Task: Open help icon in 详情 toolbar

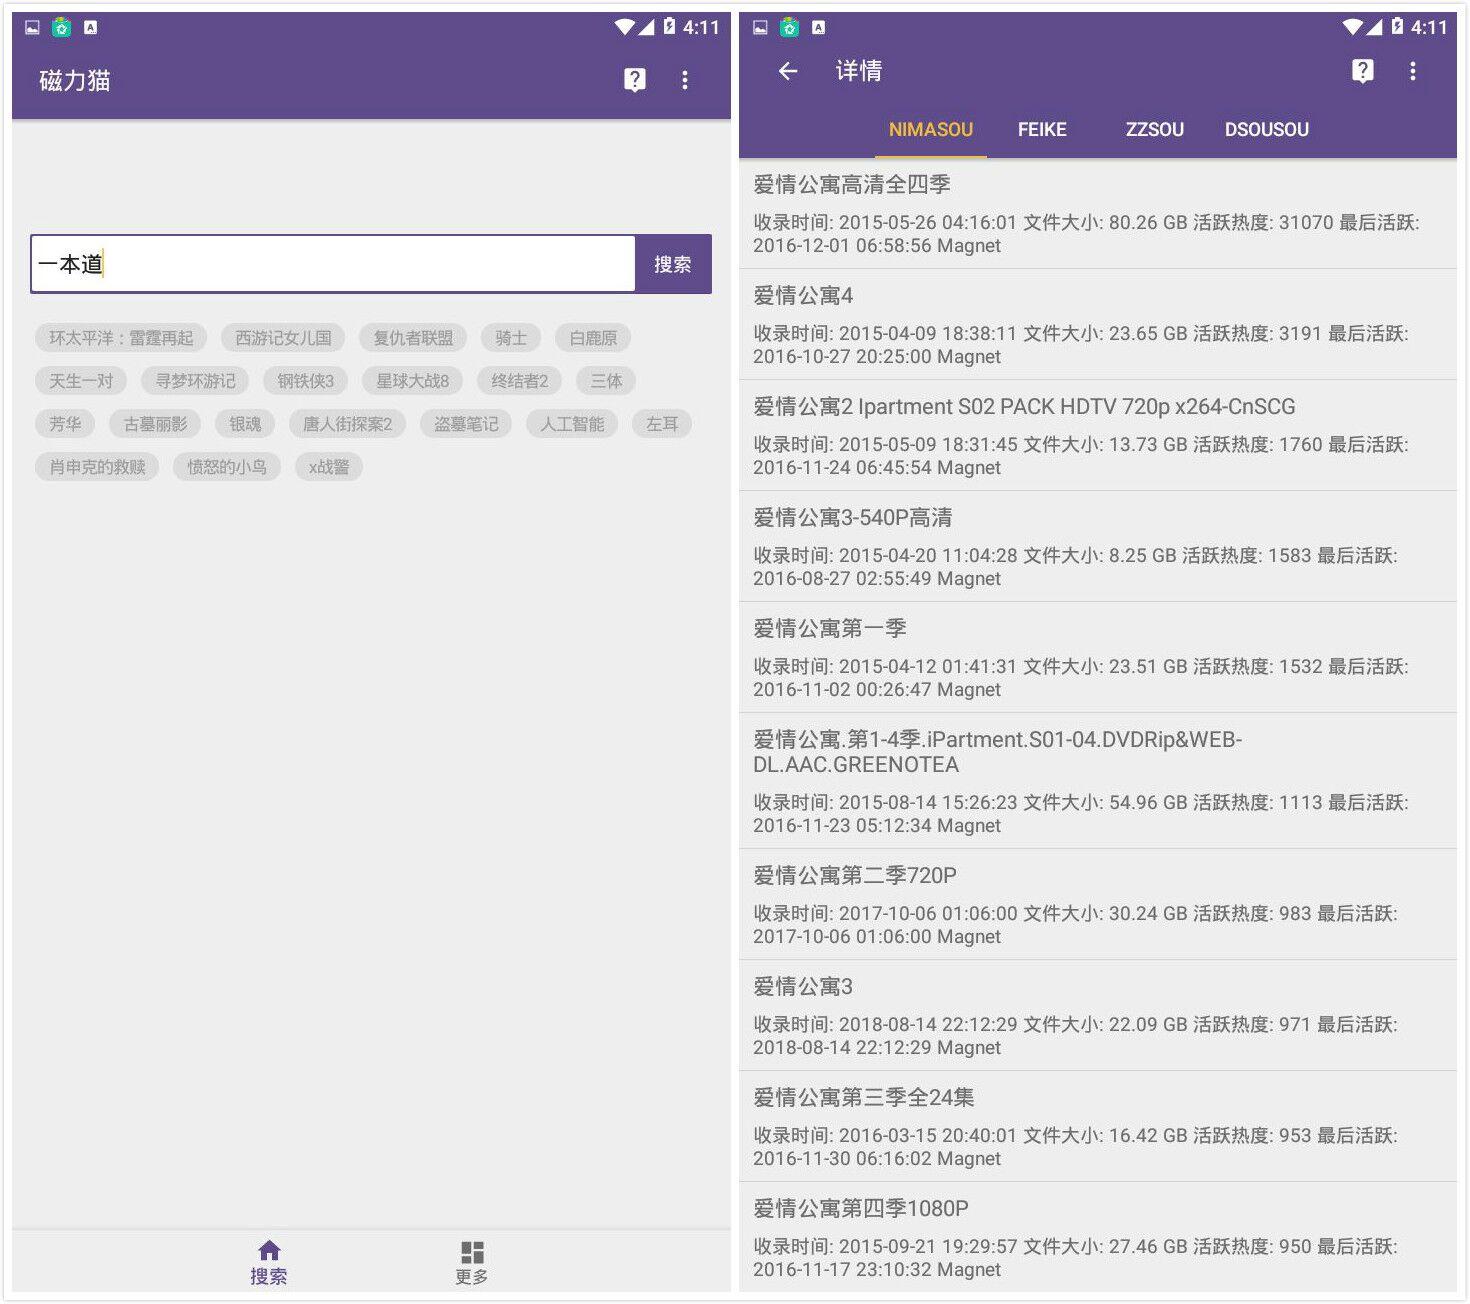Action: (x=1363, y=71)
